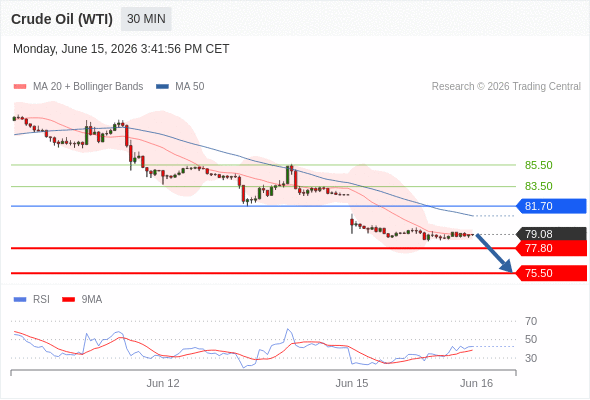
Task: Toggle the RSI legend entry
Action: point(32,300)
